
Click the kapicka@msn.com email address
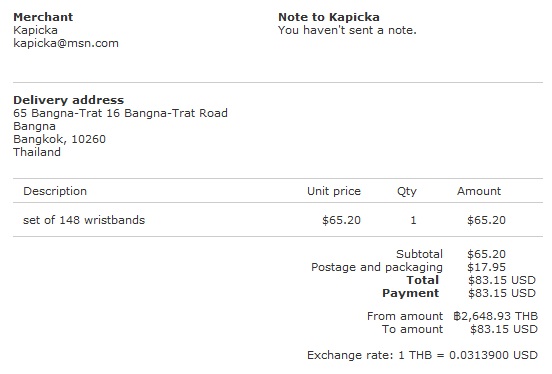[x=66, y=43]
